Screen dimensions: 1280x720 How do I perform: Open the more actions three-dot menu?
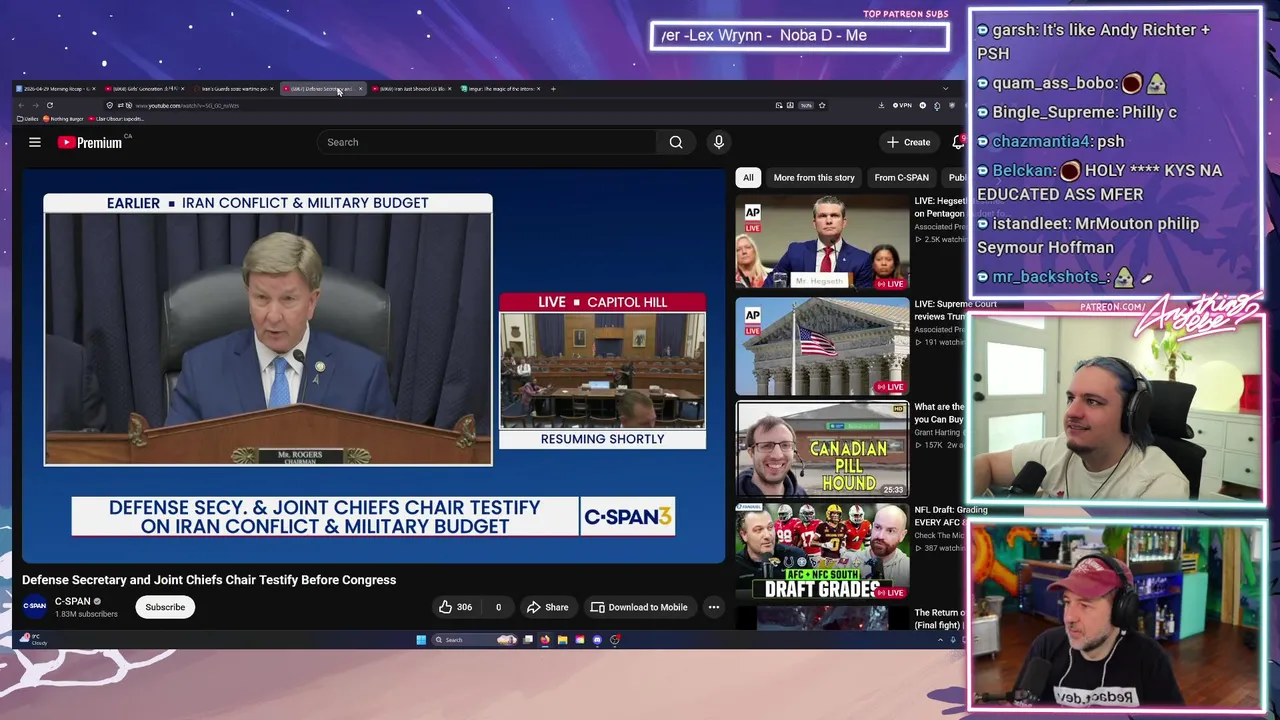714,607
